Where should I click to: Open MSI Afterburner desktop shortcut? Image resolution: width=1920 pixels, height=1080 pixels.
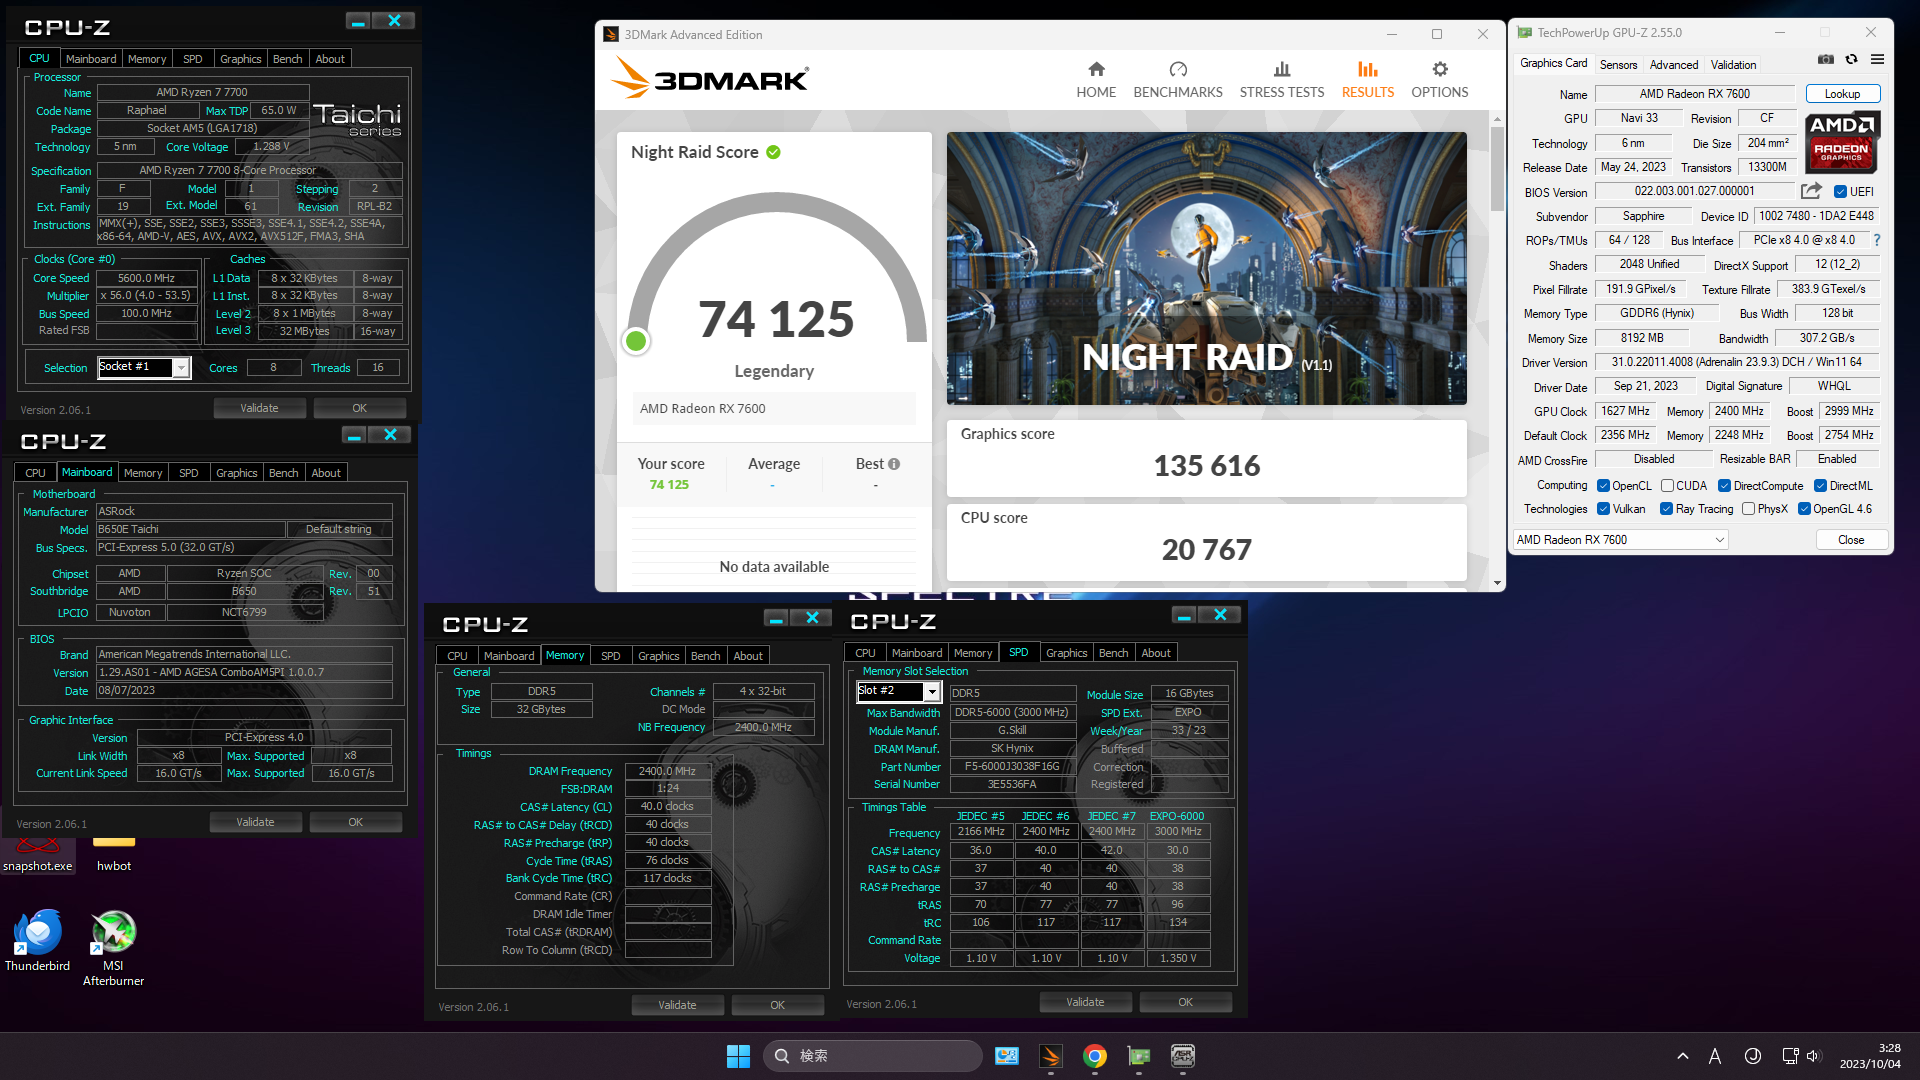pyautogui.click(x=113, y=948)
